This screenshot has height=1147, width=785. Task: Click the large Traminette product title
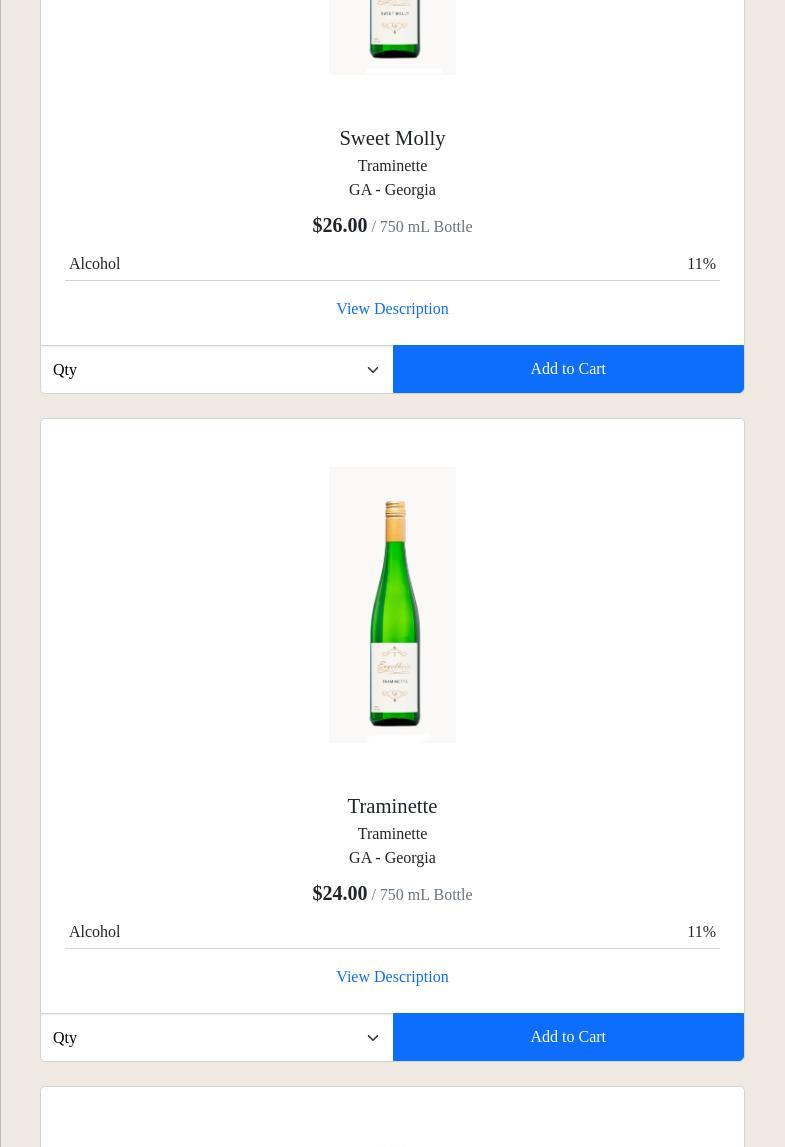[392, 806]
